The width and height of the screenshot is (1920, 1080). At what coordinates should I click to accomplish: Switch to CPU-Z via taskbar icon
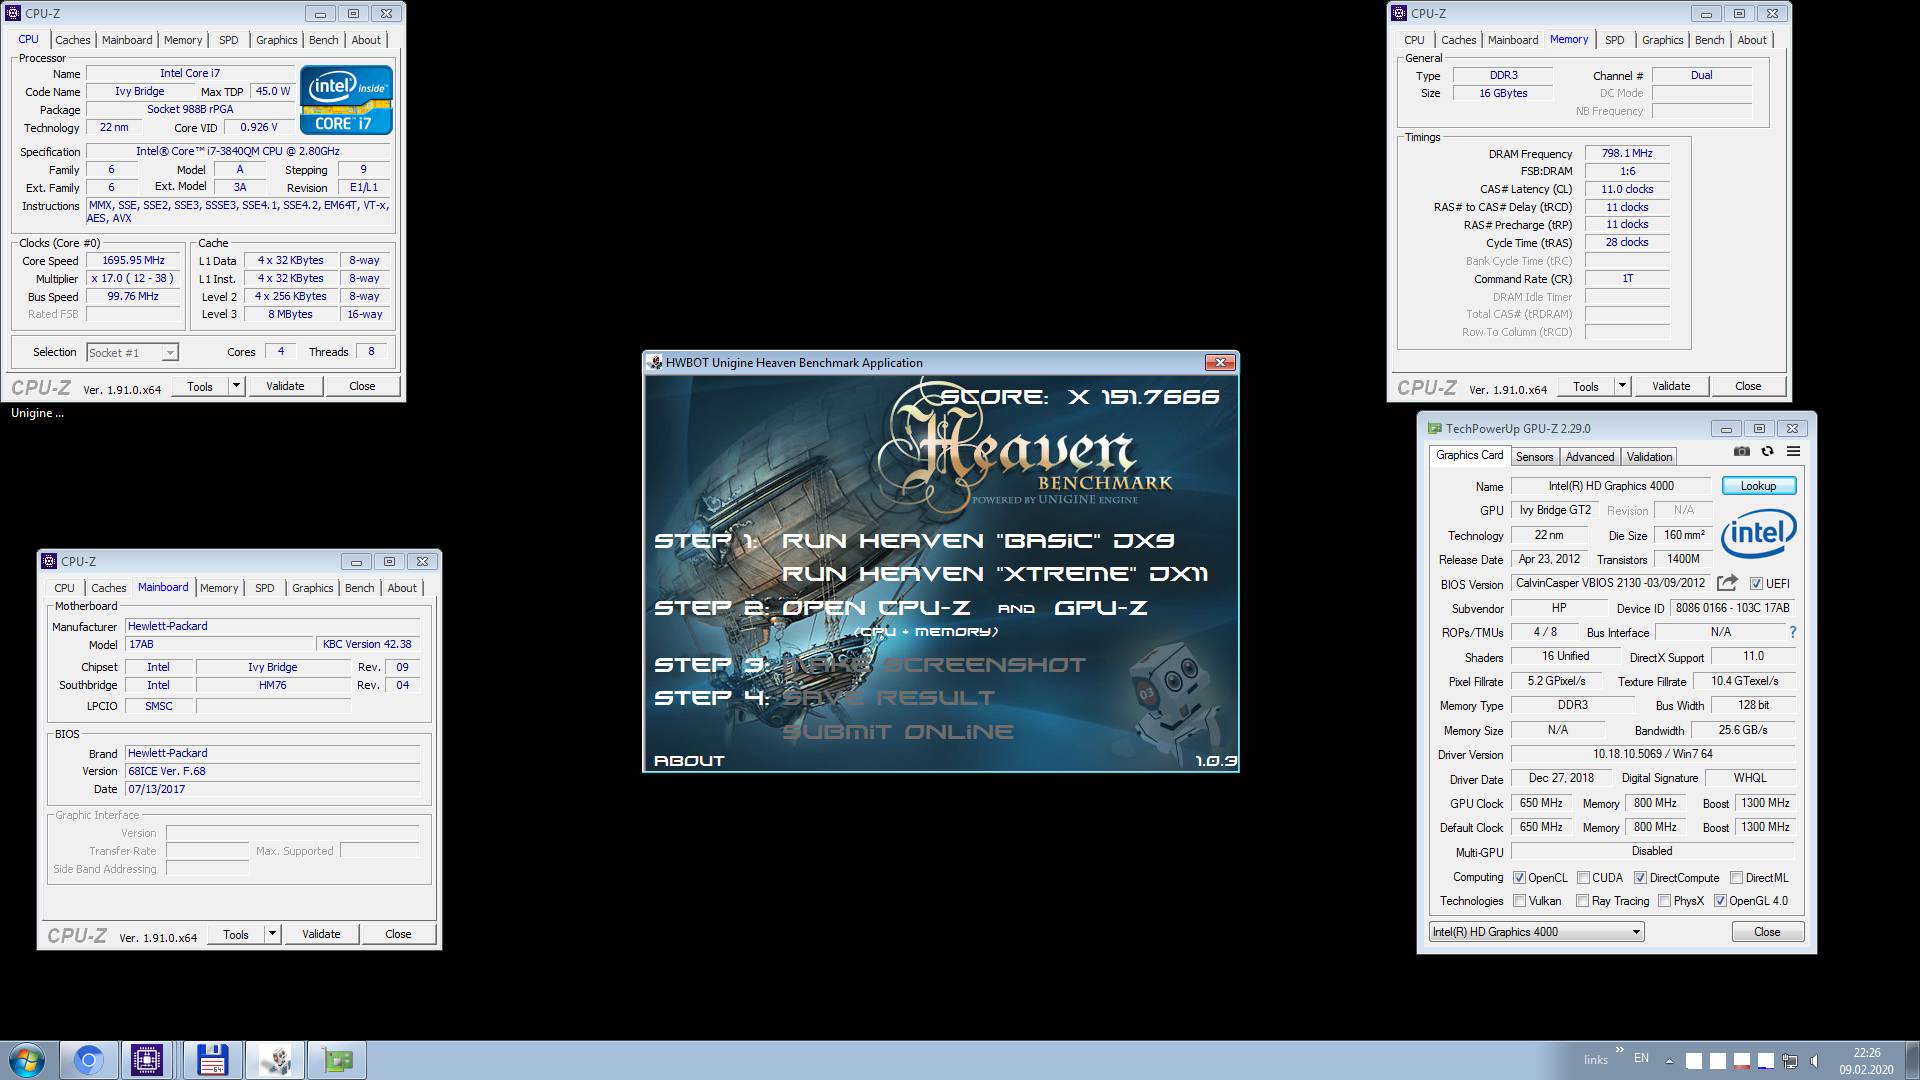point(147,1060)
